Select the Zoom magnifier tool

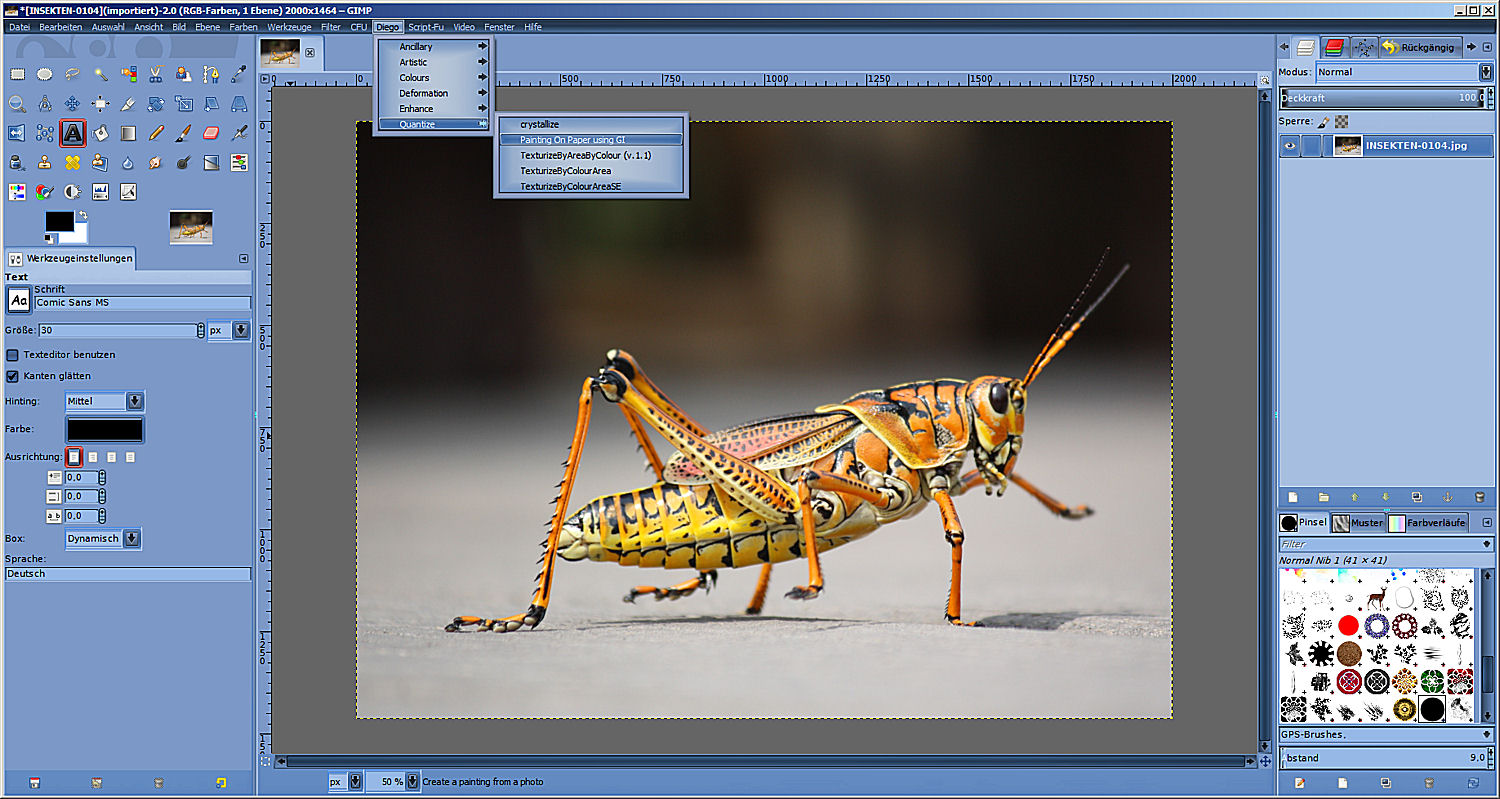pyautogui.click(x=17, y=103)
